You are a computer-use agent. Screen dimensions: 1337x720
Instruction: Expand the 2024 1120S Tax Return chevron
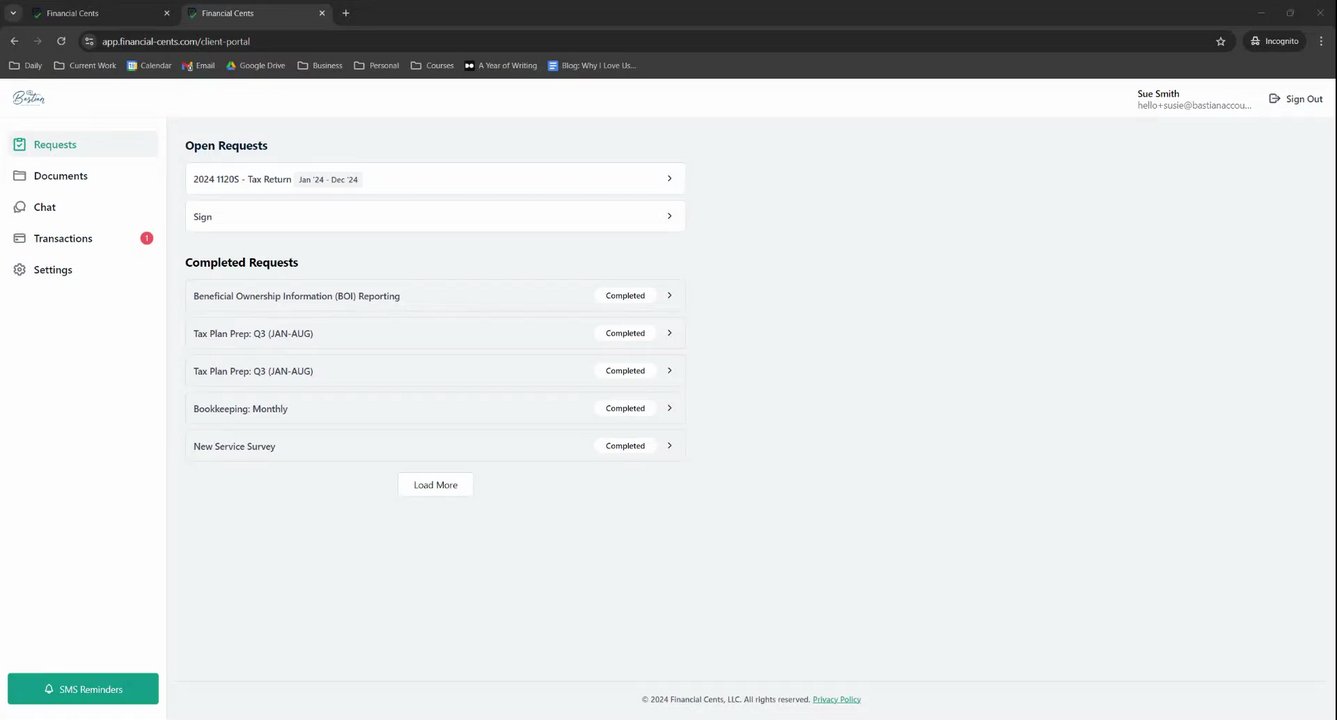coord(669,178)
